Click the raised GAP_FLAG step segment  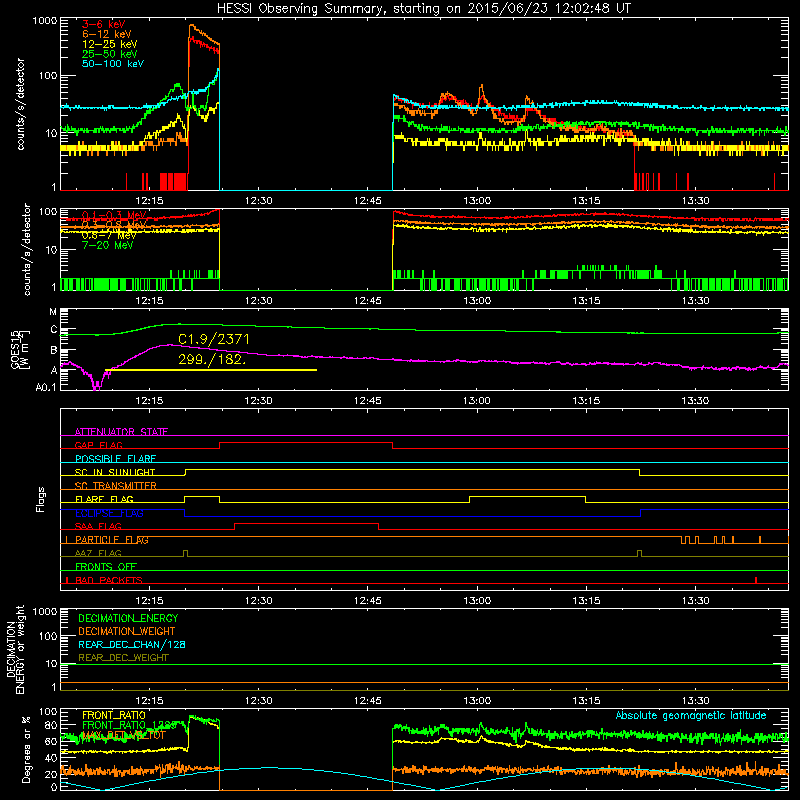306,443
